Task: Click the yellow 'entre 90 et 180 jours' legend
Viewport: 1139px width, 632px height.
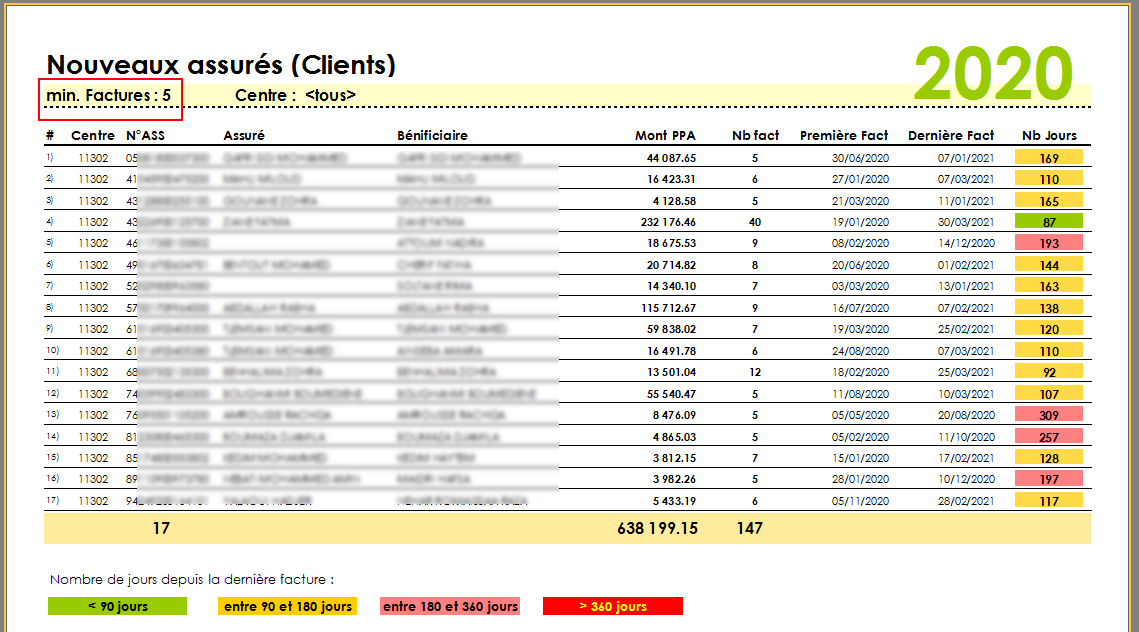Action: (x=287, y=606)
